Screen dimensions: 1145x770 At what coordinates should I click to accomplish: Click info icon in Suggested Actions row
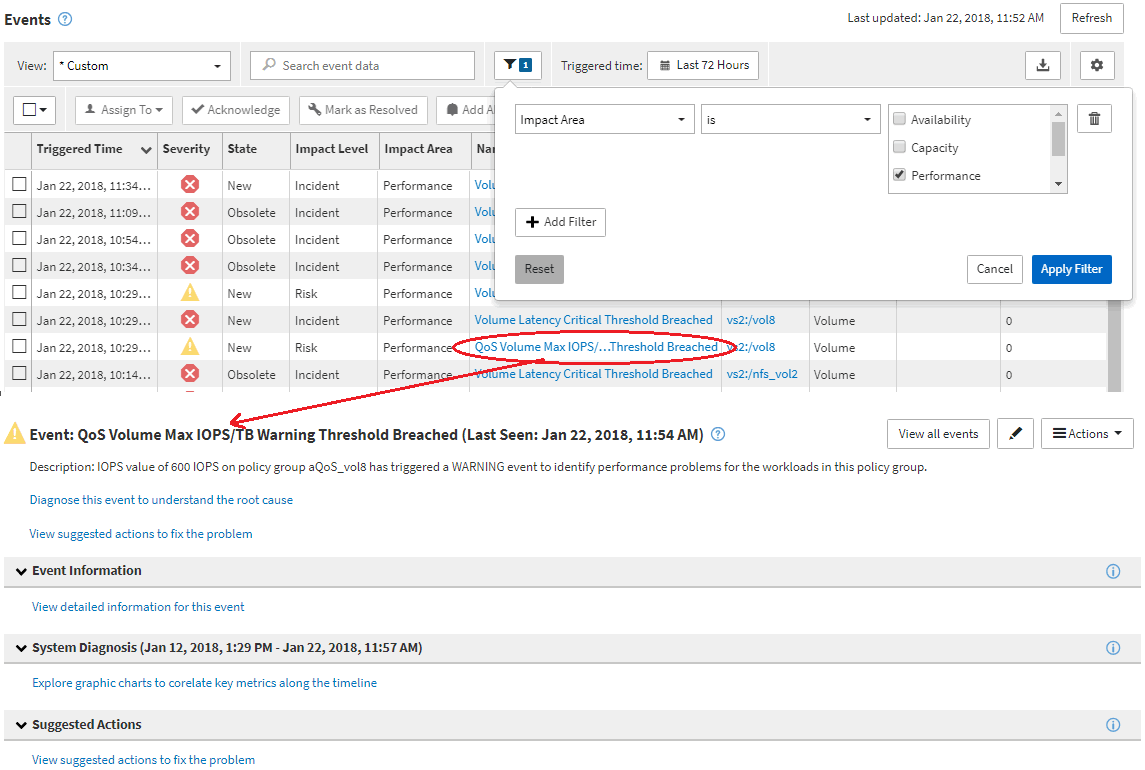1113,725
